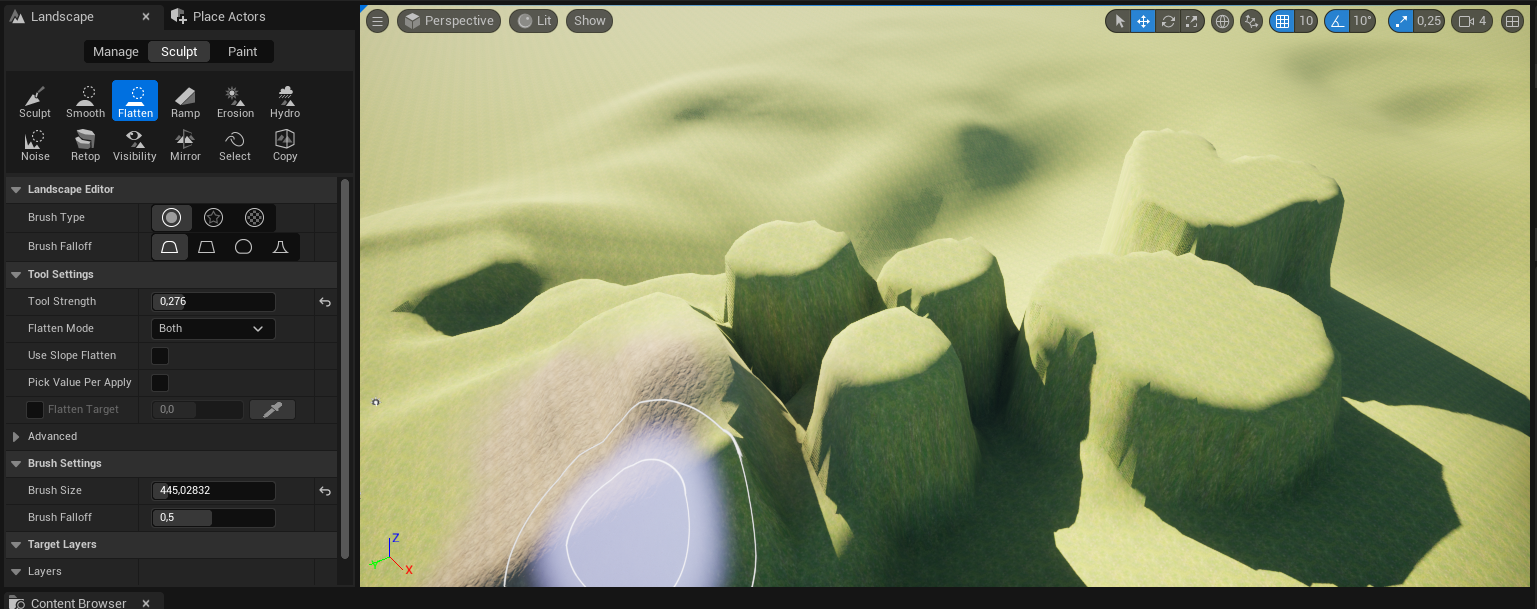Select the Smooth landscape tool

[x=85, y=101]
